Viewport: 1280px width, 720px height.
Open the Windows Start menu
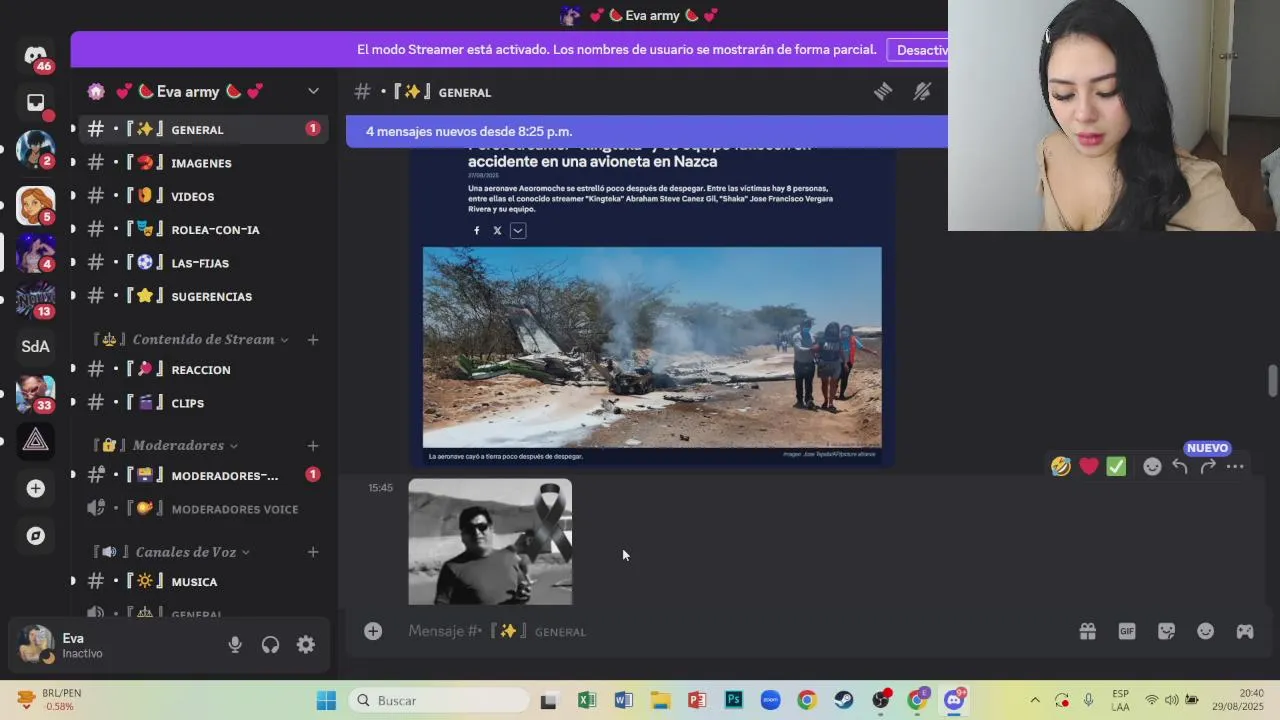point(326,700)
